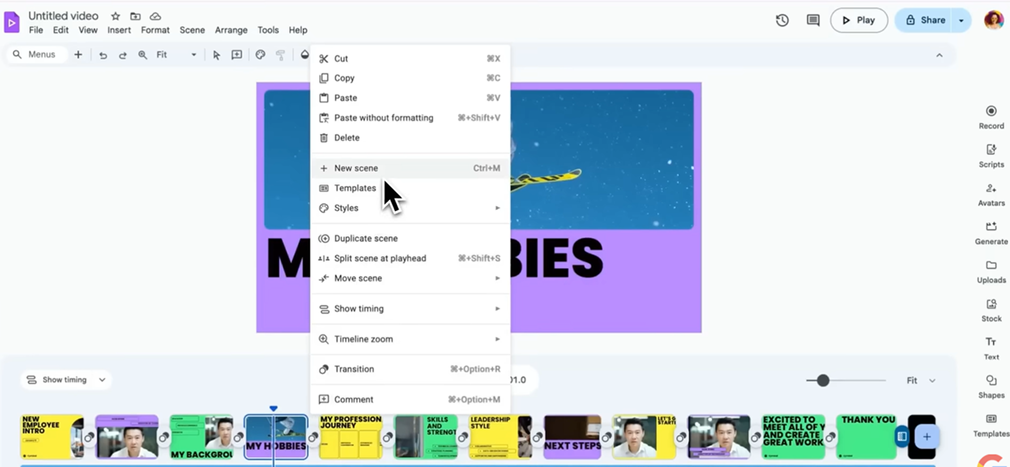Open the Uploads sidebar panel
The height and width of the screenshot is (467, 1010).
[x=991, y=271]
